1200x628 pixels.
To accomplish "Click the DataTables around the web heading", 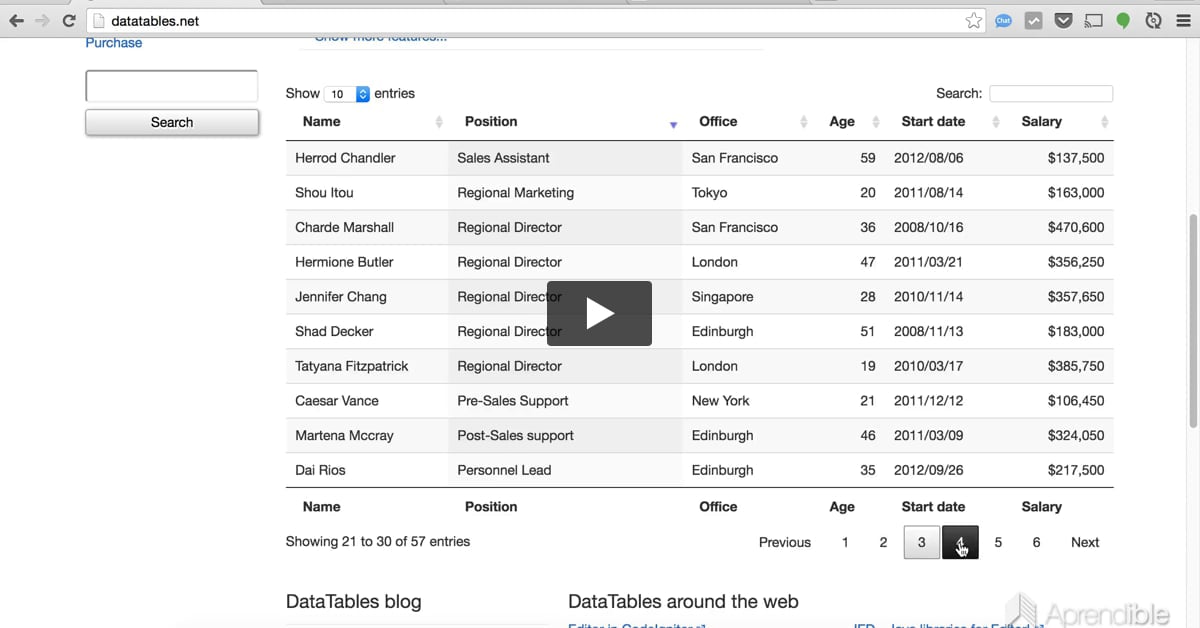I will tap(683, 602).
